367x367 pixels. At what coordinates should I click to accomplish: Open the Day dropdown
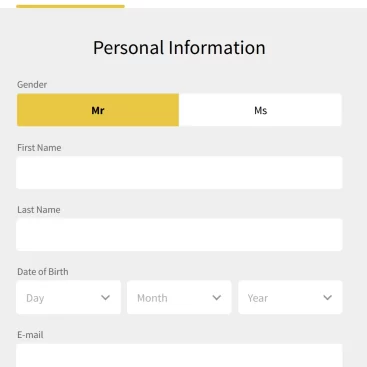tap(68, 297)
